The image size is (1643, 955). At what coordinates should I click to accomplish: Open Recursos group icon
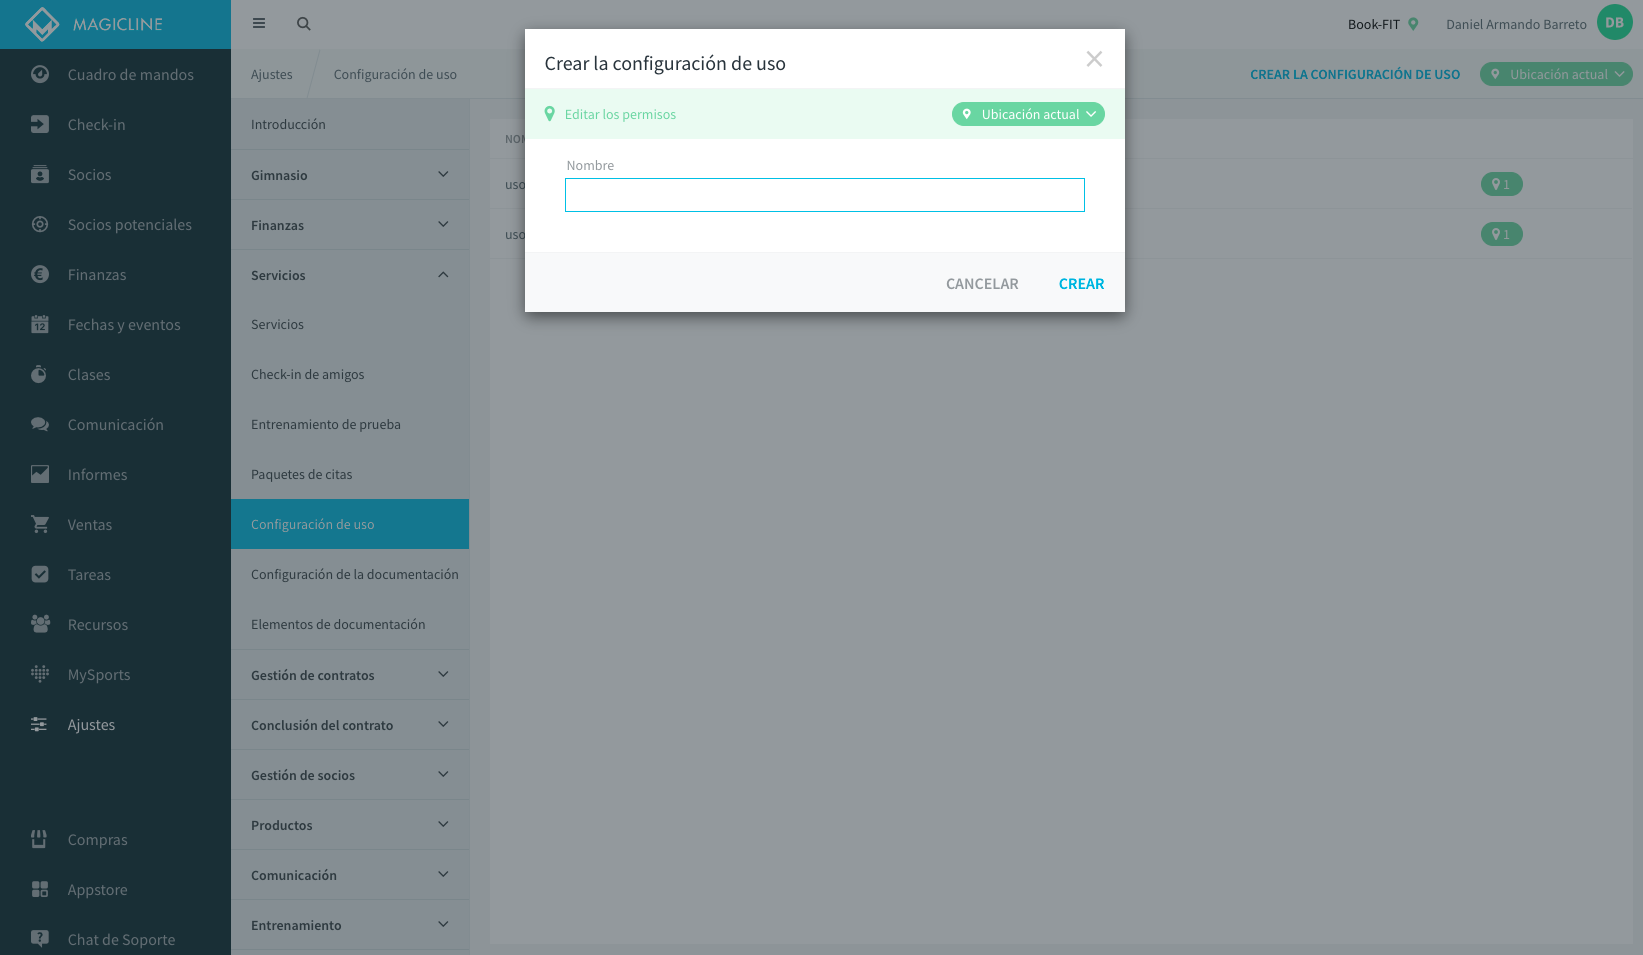pos(40,624)
